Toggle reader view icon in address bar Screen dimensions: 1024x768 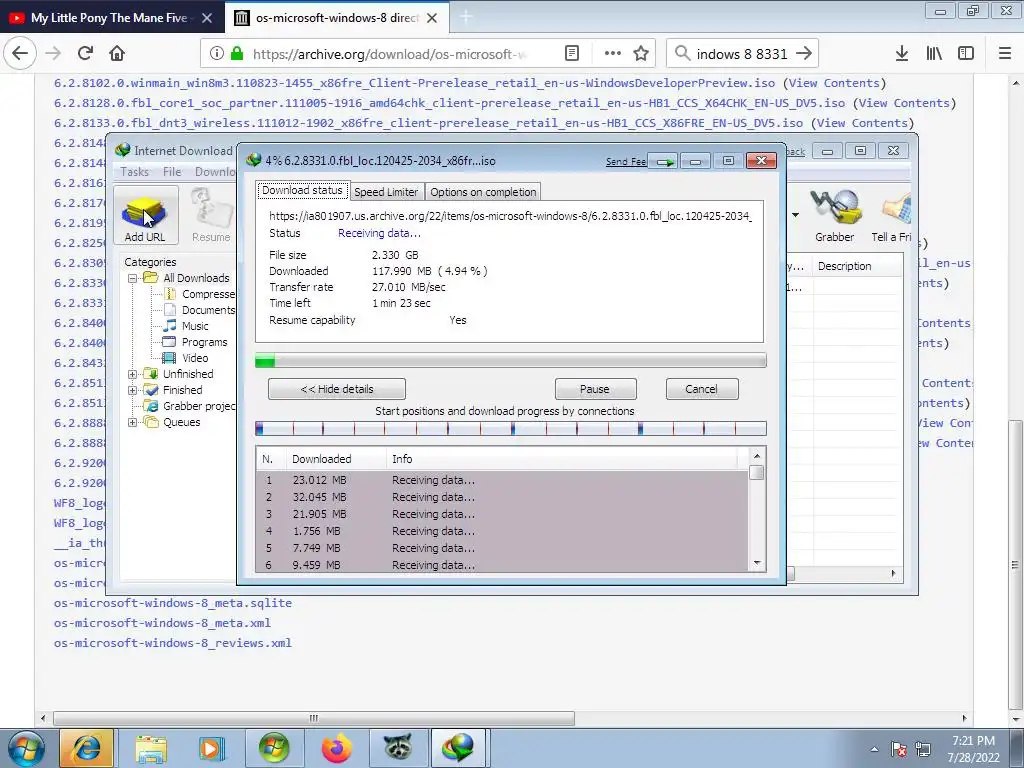[x=571, y=54]
